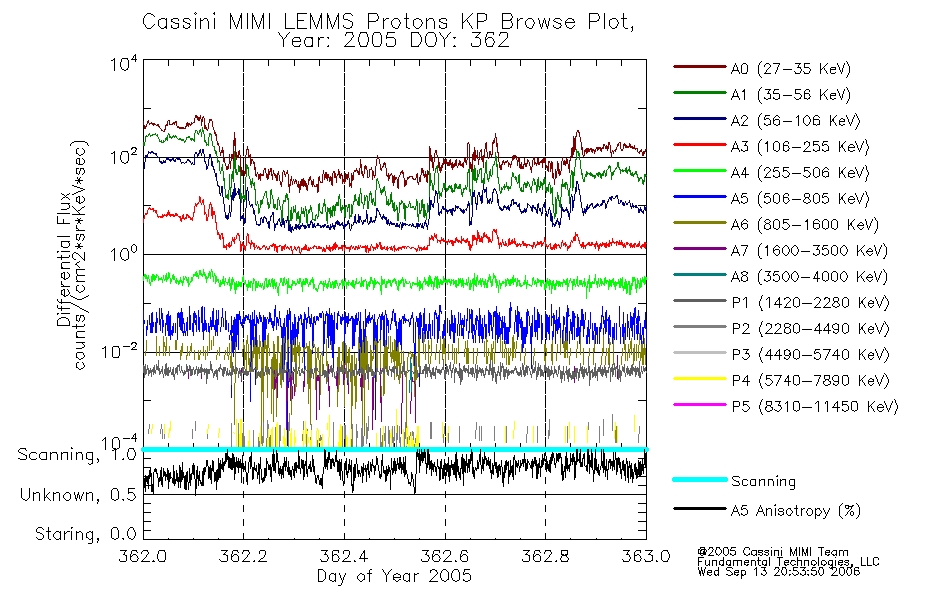
Task: Click the y-axis 10^-2 tick label
Action: click(x=120, y=351)
